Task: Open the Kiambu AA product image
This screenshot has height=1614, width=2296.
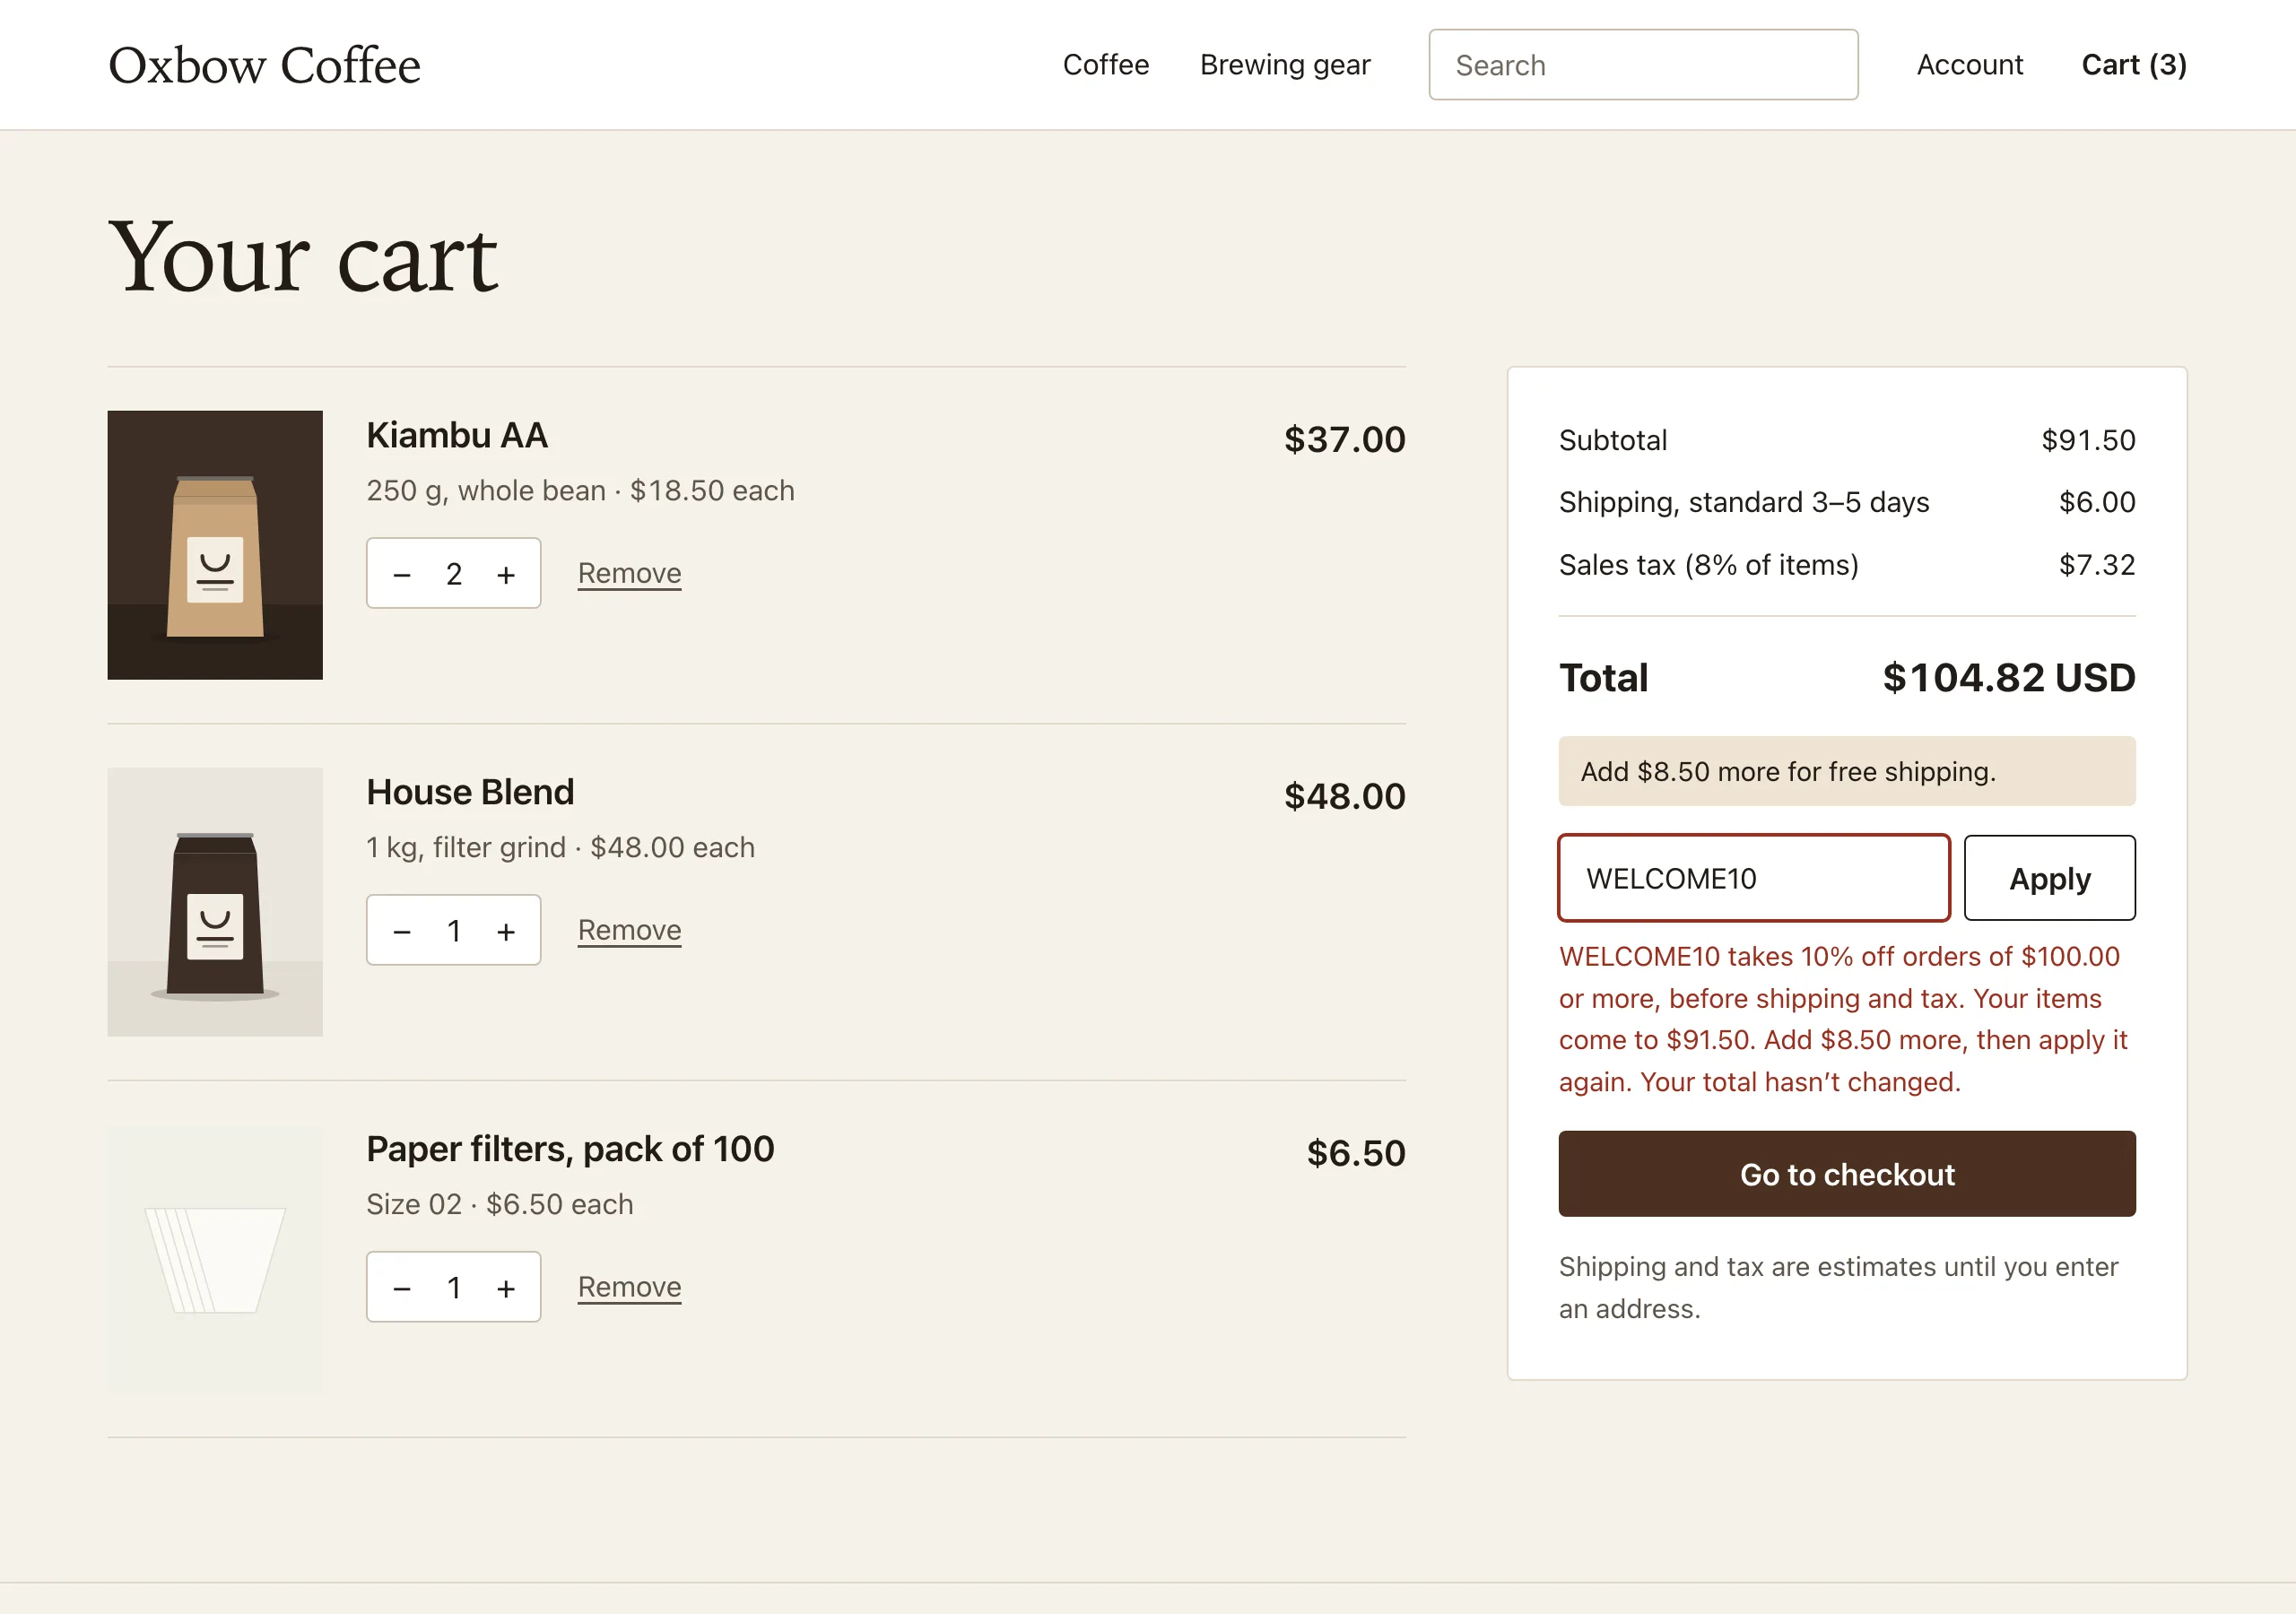Action: point(215,545)
